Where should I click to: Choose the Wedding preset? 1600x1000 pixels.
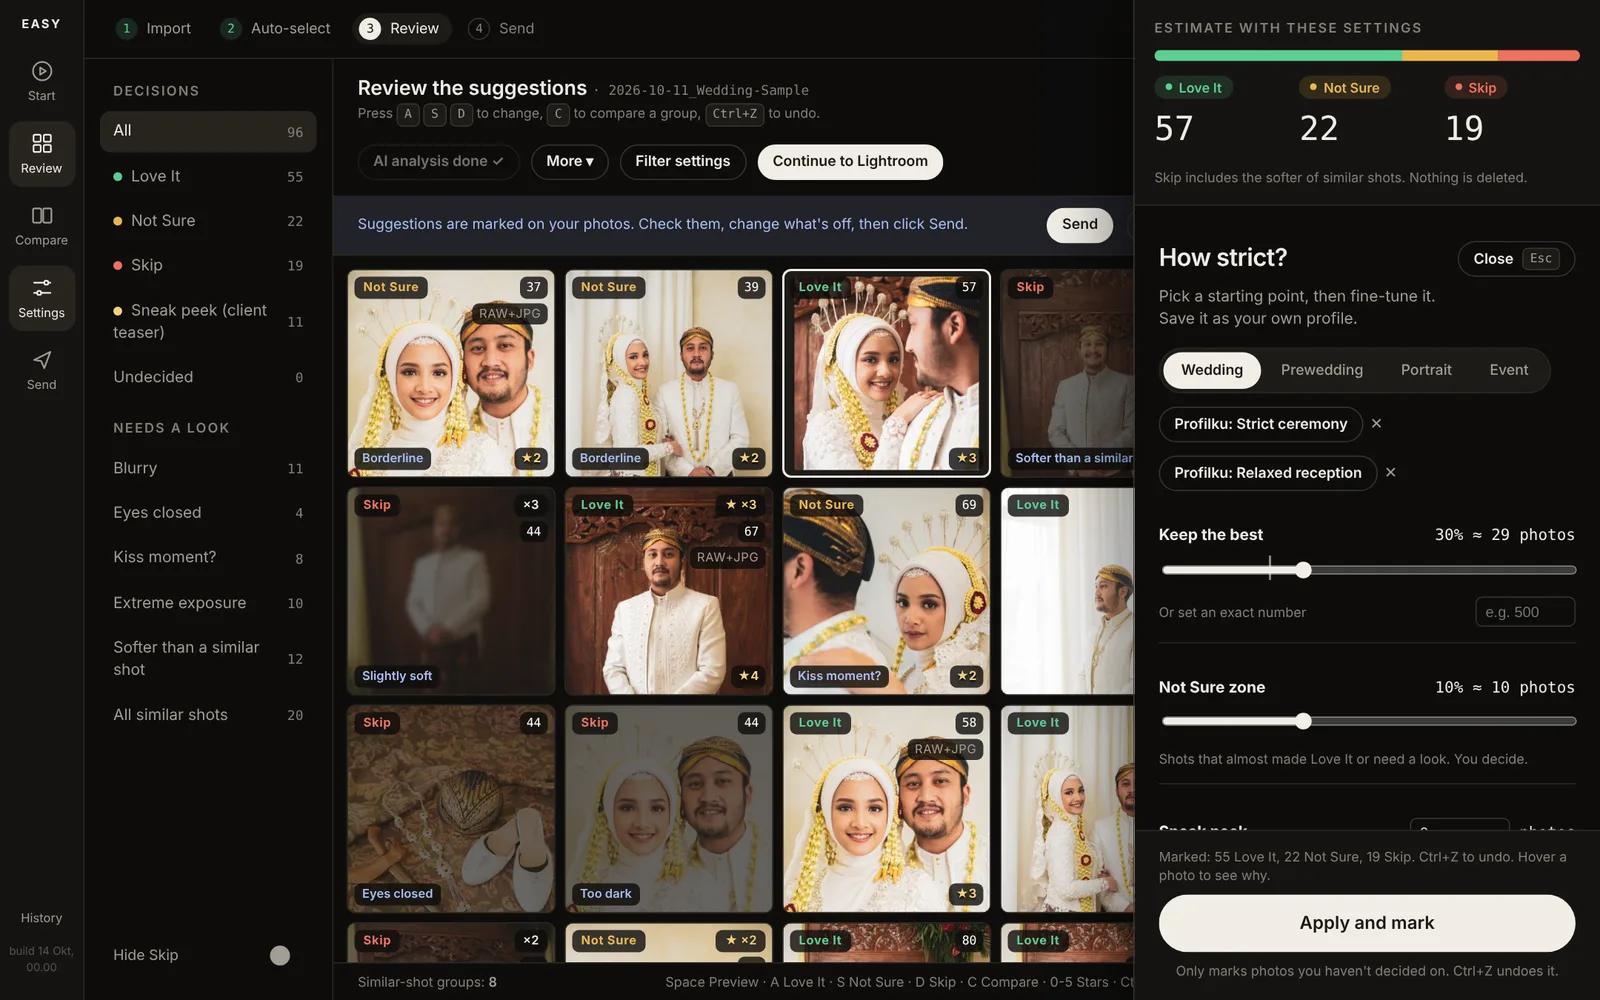[1211, 370]
